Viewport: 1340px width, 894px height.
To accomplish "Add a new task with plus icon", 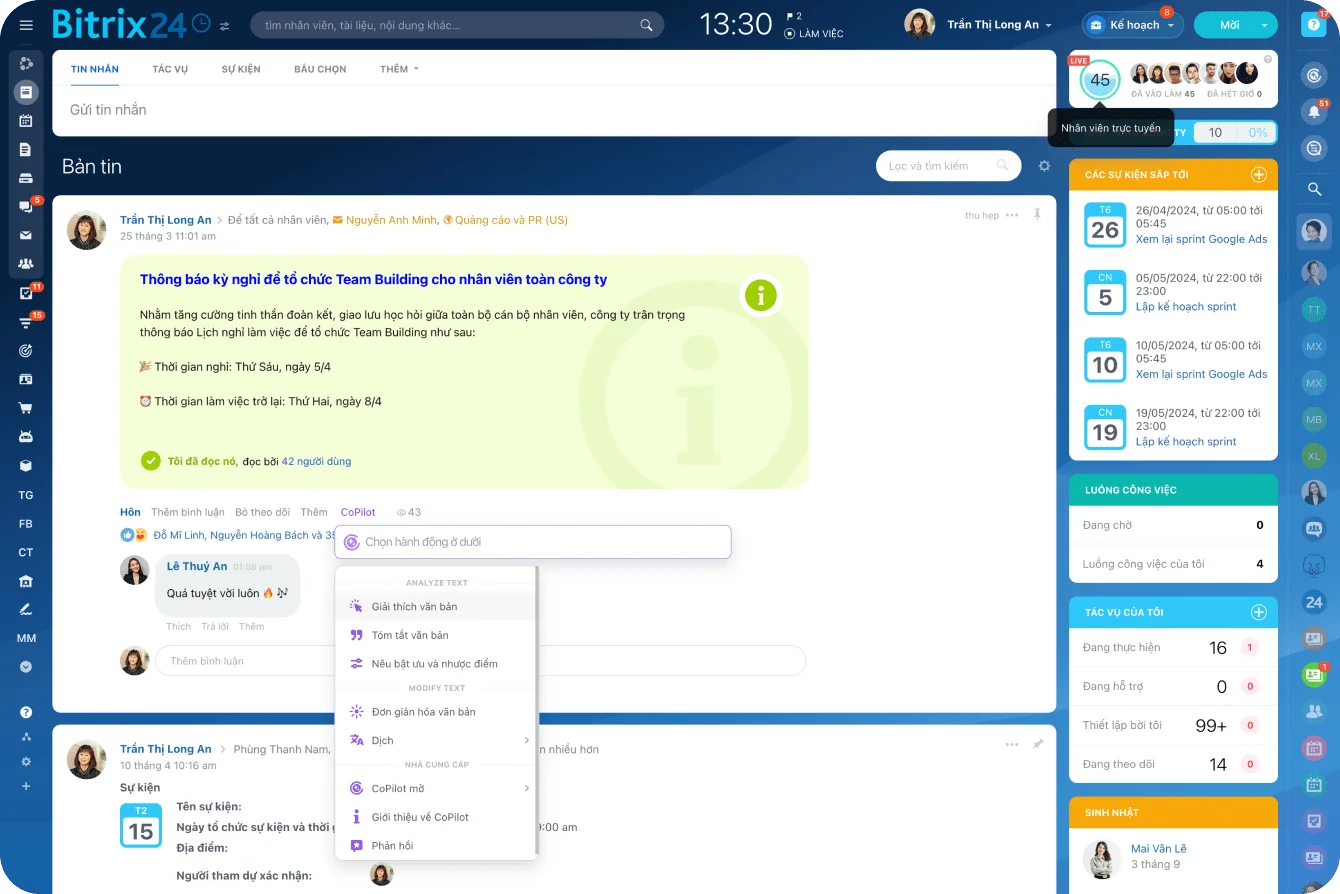I will pyautogui.click(x=1259, y=612).
